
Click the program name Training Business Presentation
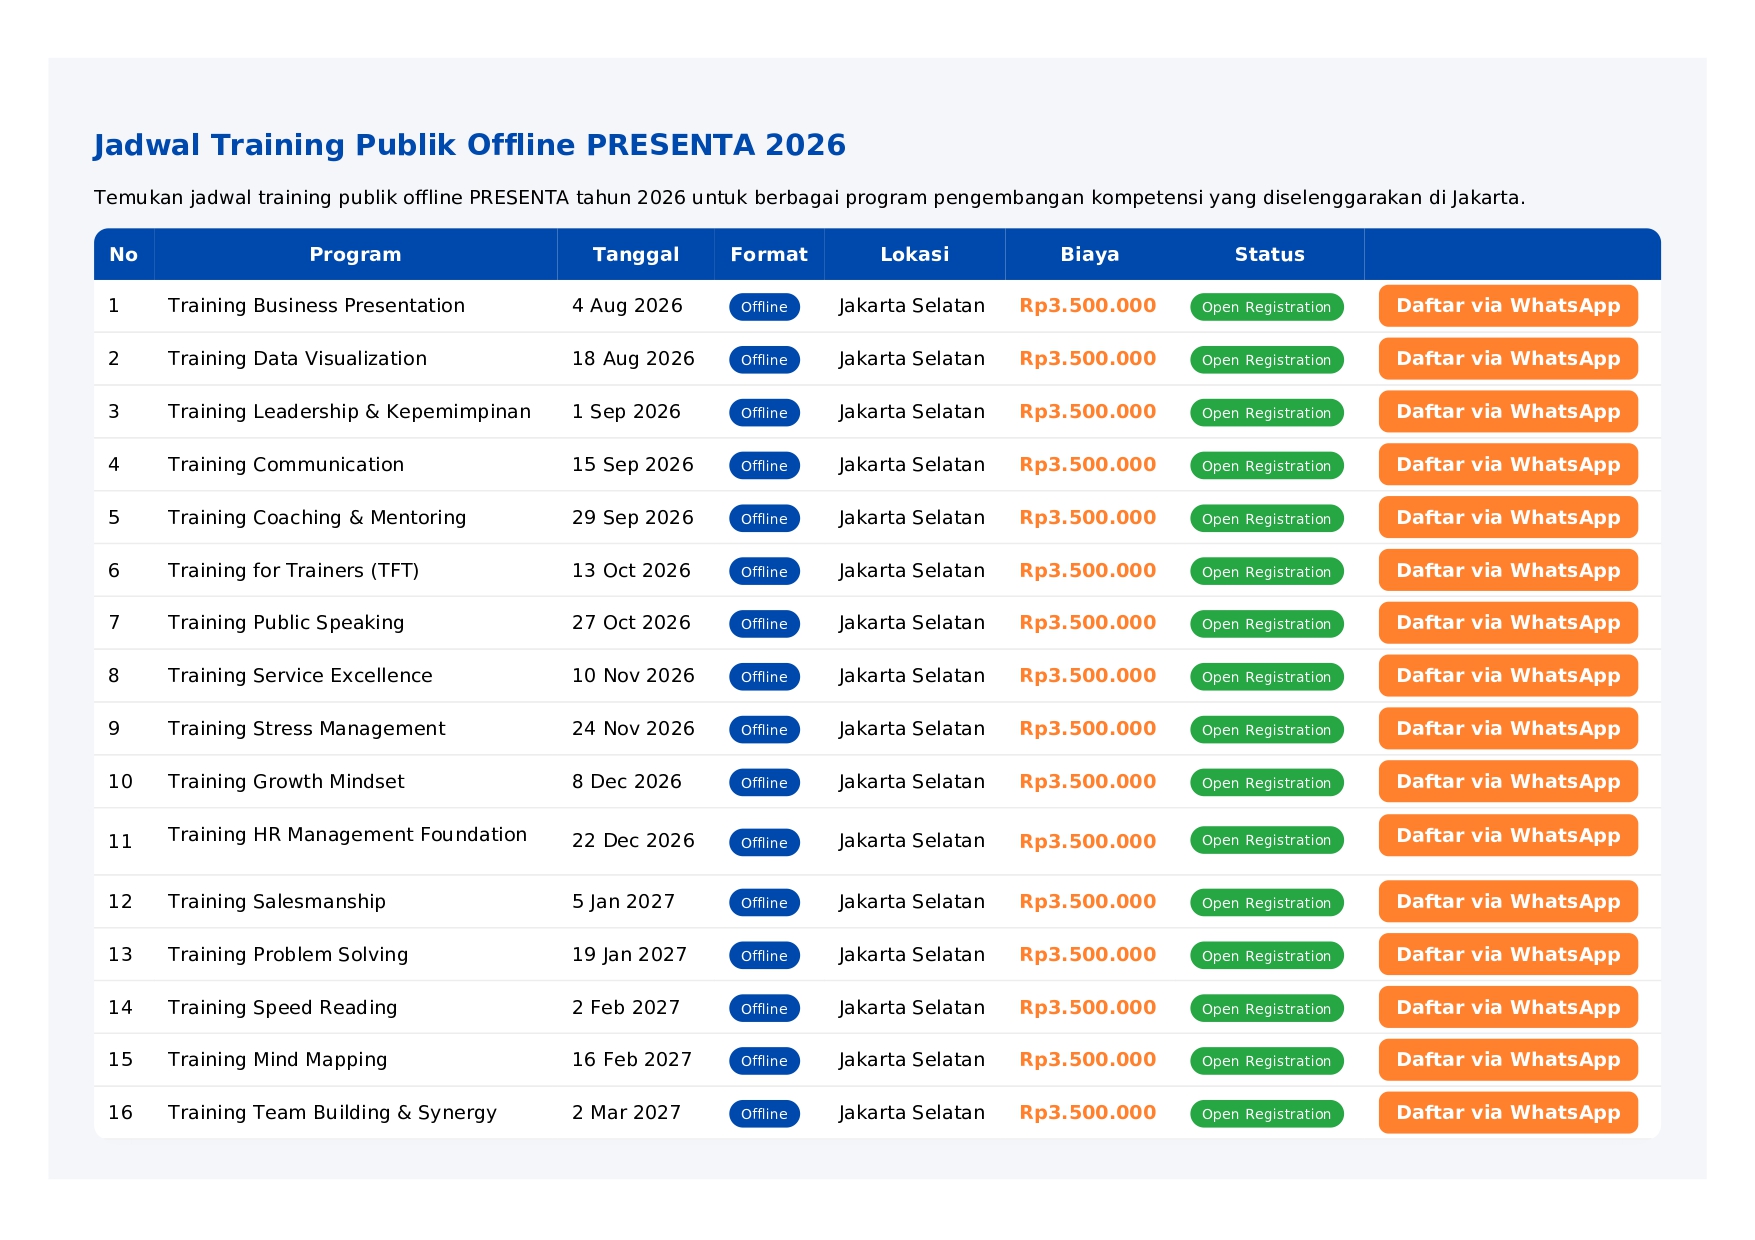316,306
